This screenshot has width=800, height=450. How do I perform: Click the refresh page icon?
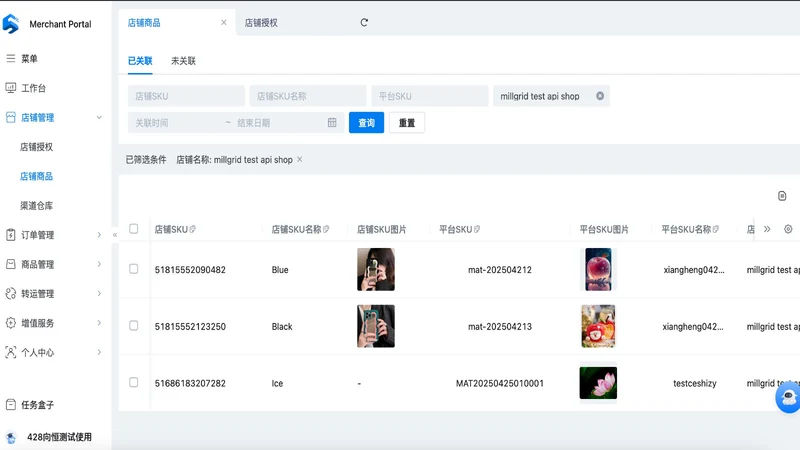tap(364, 22)
